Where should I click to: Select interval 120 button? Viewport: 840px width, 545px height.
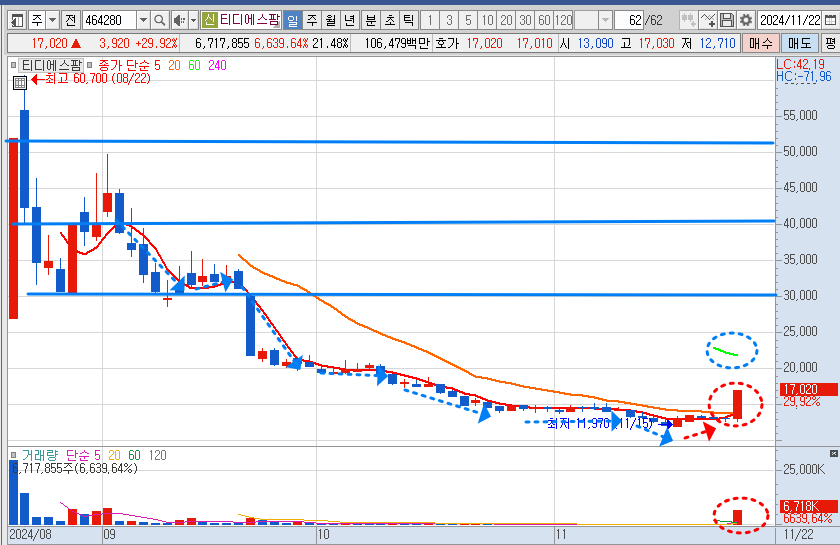point(564,20)
